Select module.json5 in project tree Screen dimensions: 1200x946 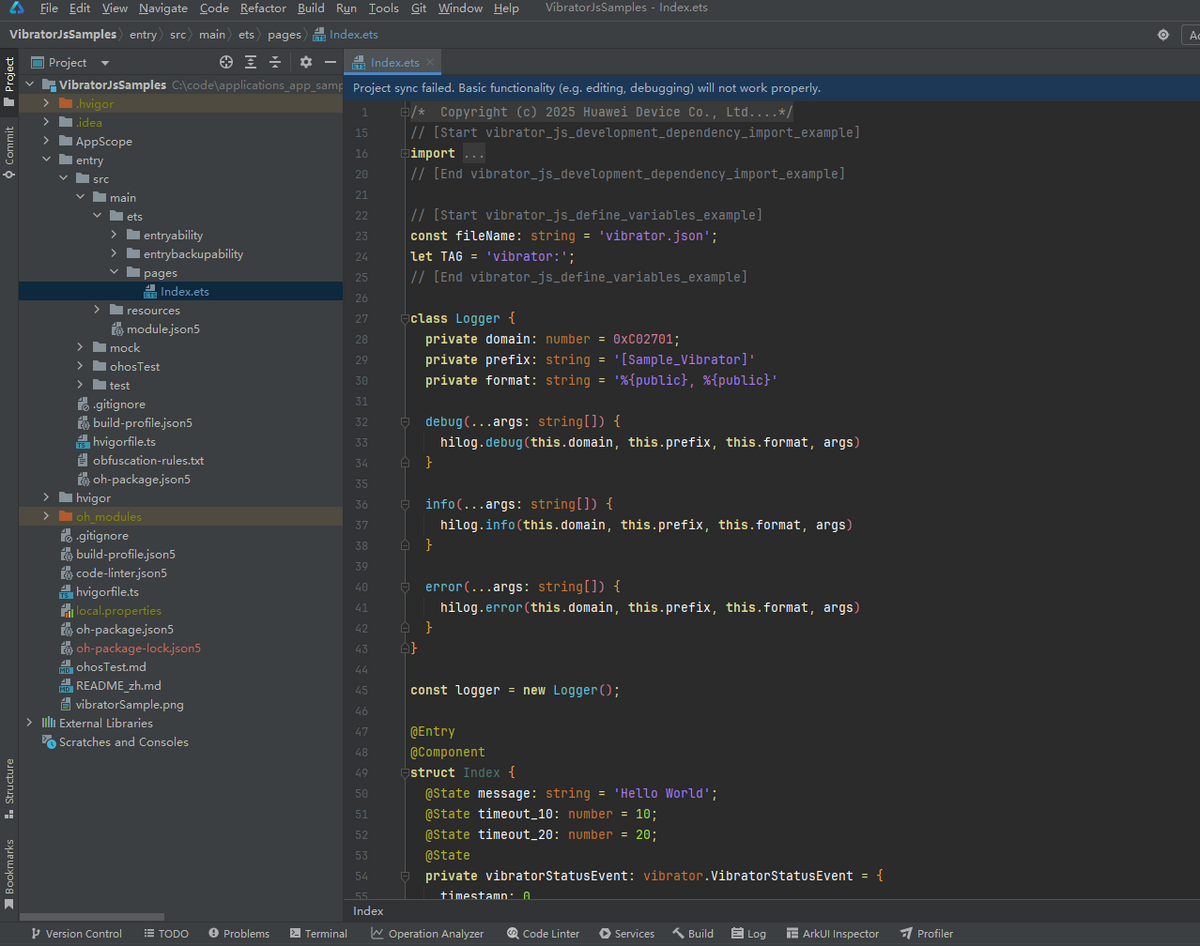click(162, 329)
